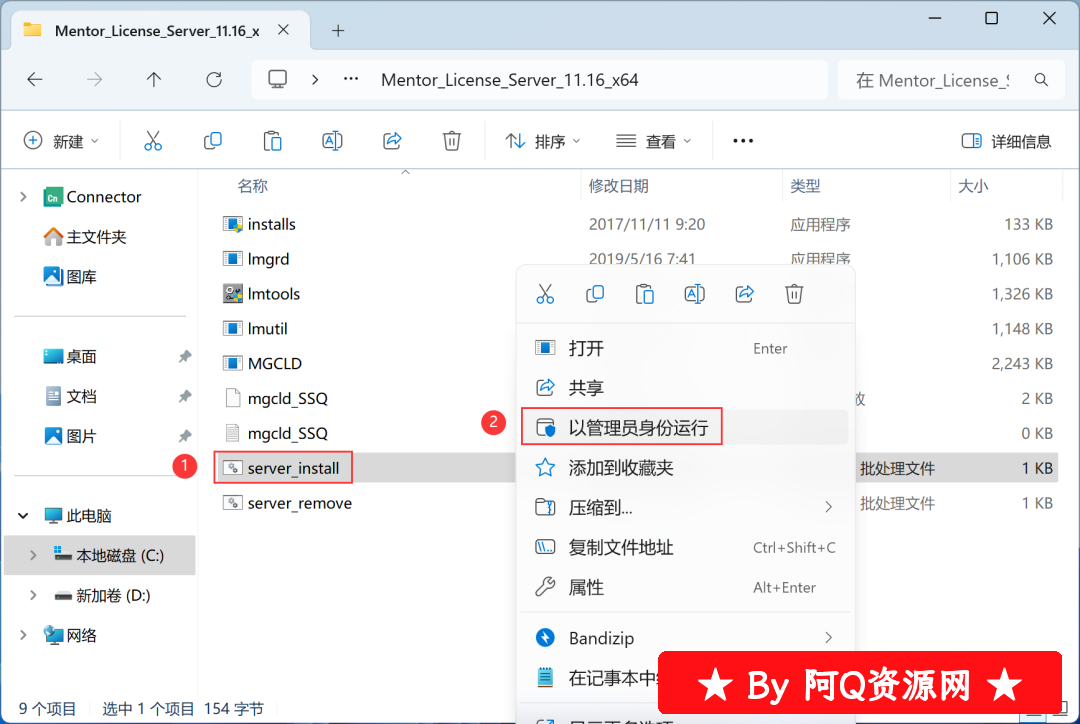The image size is (1080, 724).
Task: Expand the 网络 tree node
Action: tap(23, 635)
